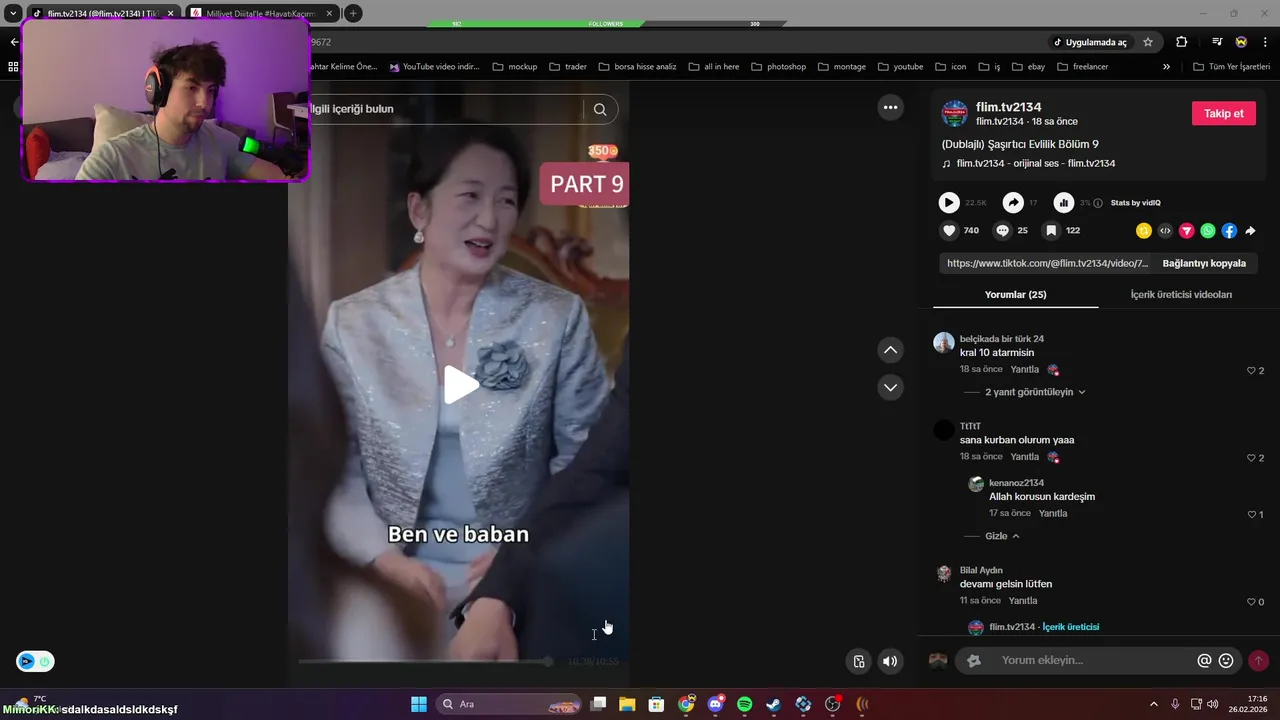Screen dimensions: 1280x720
Task: Switch to İçerik üreticisi videoları tab
Action: (x=1181, y=295)
